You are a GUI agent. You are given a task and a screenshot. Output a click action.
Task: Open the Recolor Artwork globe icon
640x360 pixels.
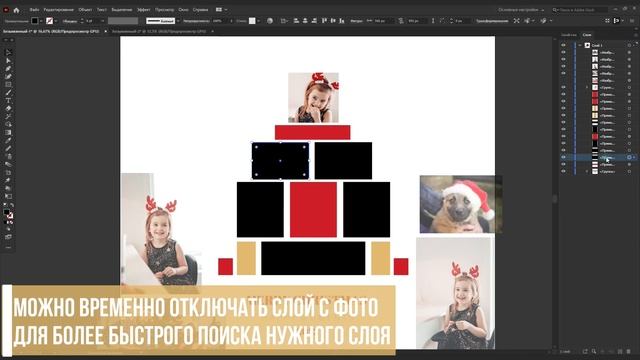[270, 21]
